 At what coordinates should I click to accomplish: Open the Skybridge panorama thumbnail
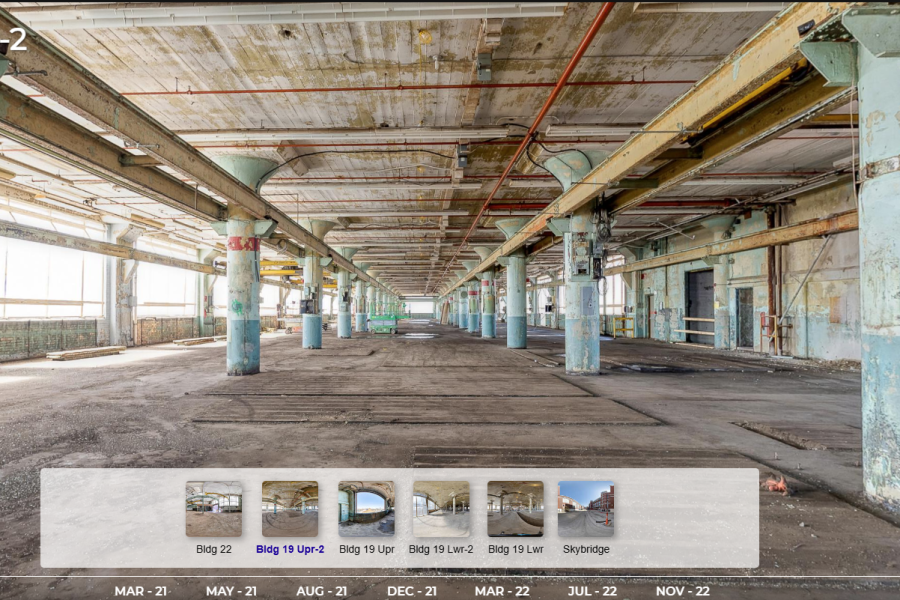[586, 509]
